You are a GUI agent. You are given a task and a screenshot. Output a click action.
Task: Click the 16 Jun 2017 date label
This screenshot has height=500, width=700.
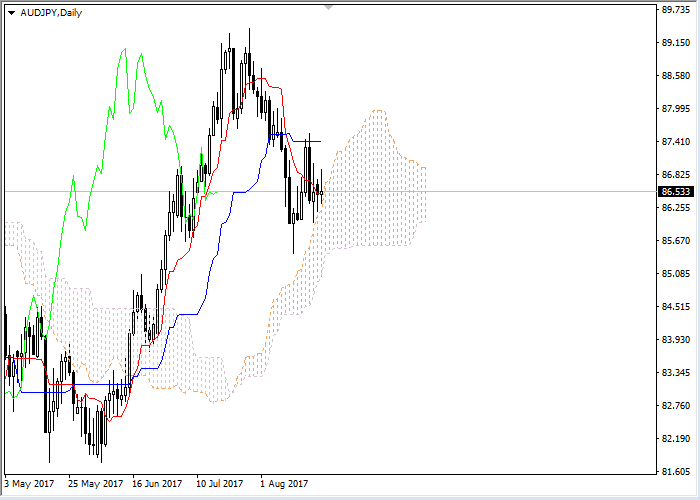pos(158,483)
